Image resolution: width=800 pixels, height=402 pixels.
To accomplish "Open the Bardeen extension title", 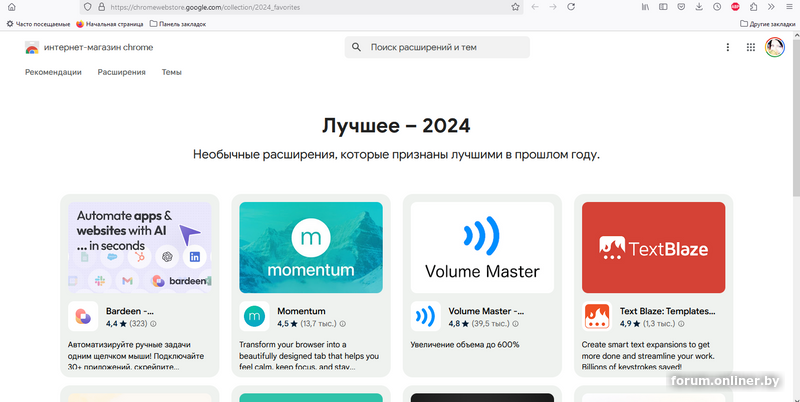I will click(x=130, y=311).
